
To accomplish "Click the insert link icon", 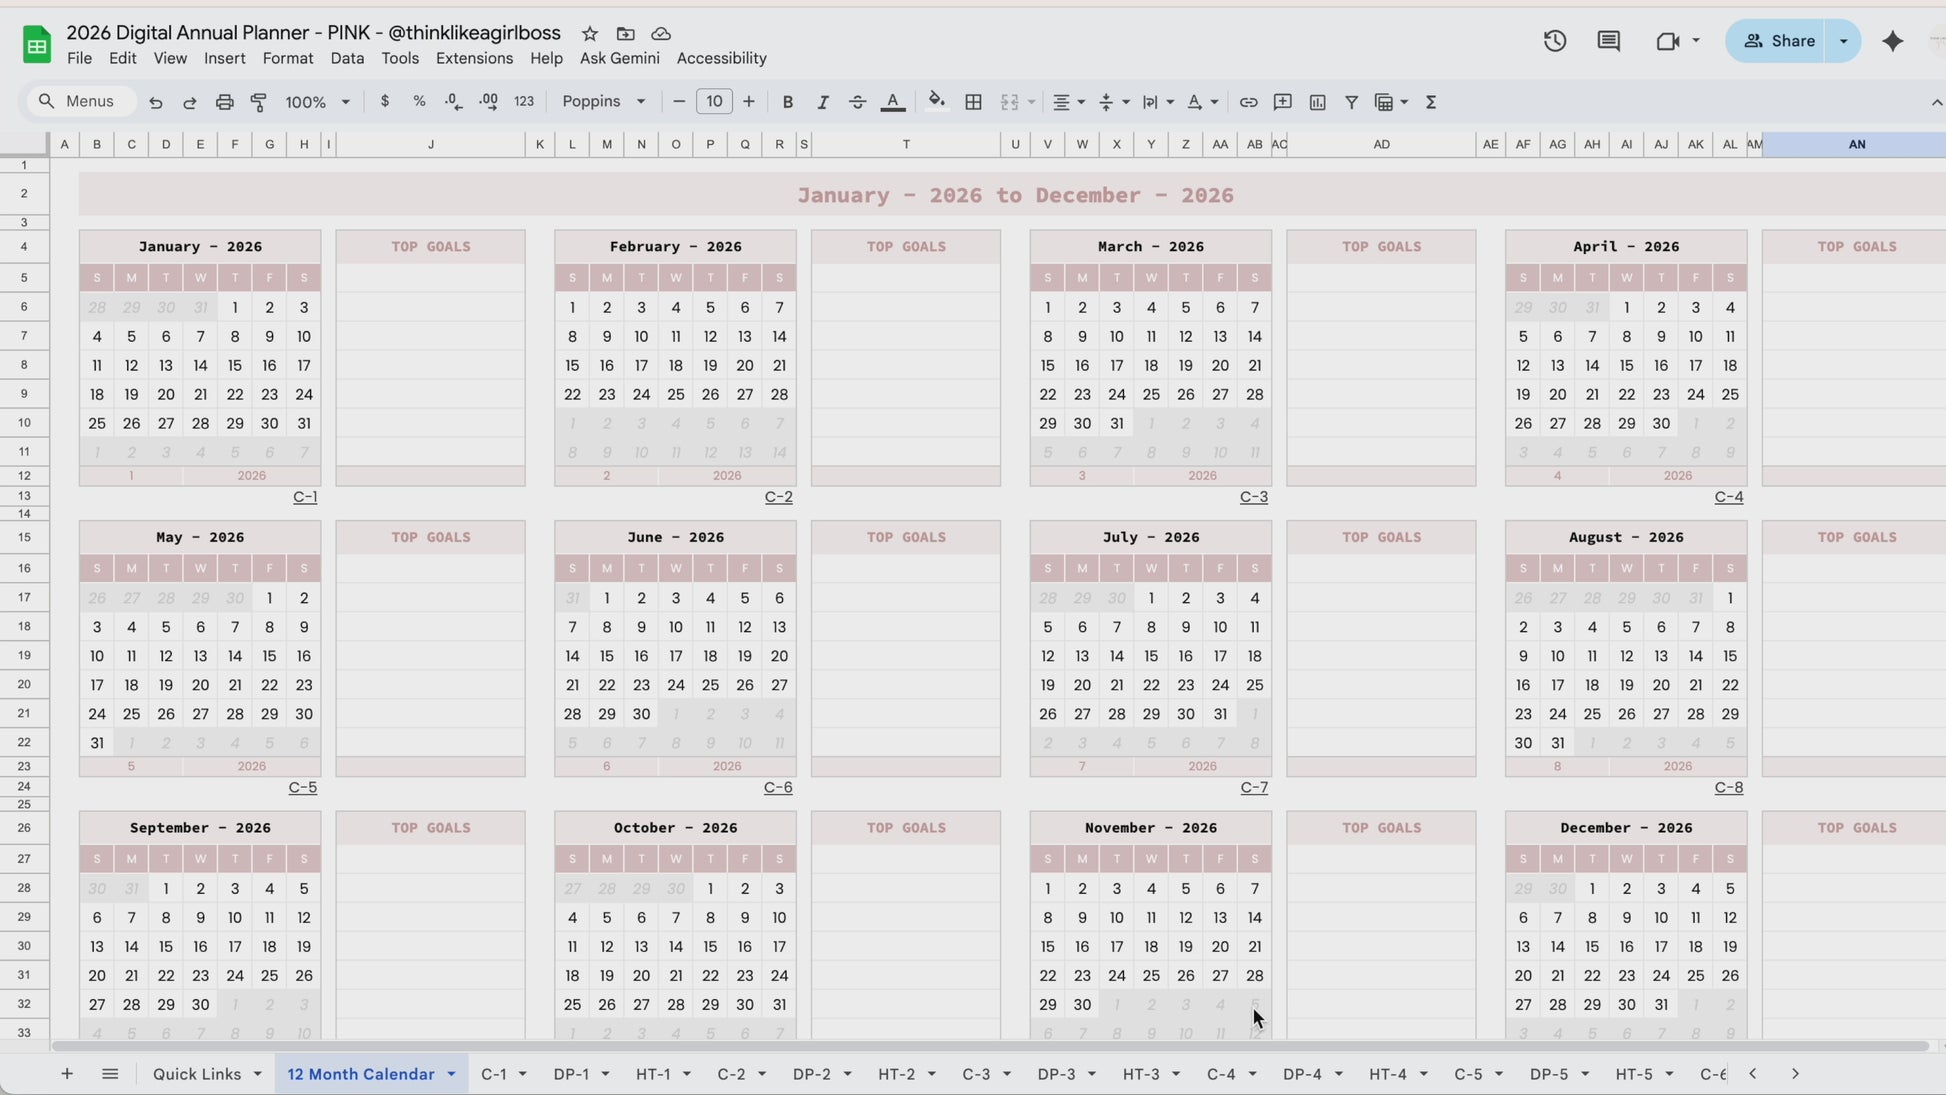I will [1248, 102].
